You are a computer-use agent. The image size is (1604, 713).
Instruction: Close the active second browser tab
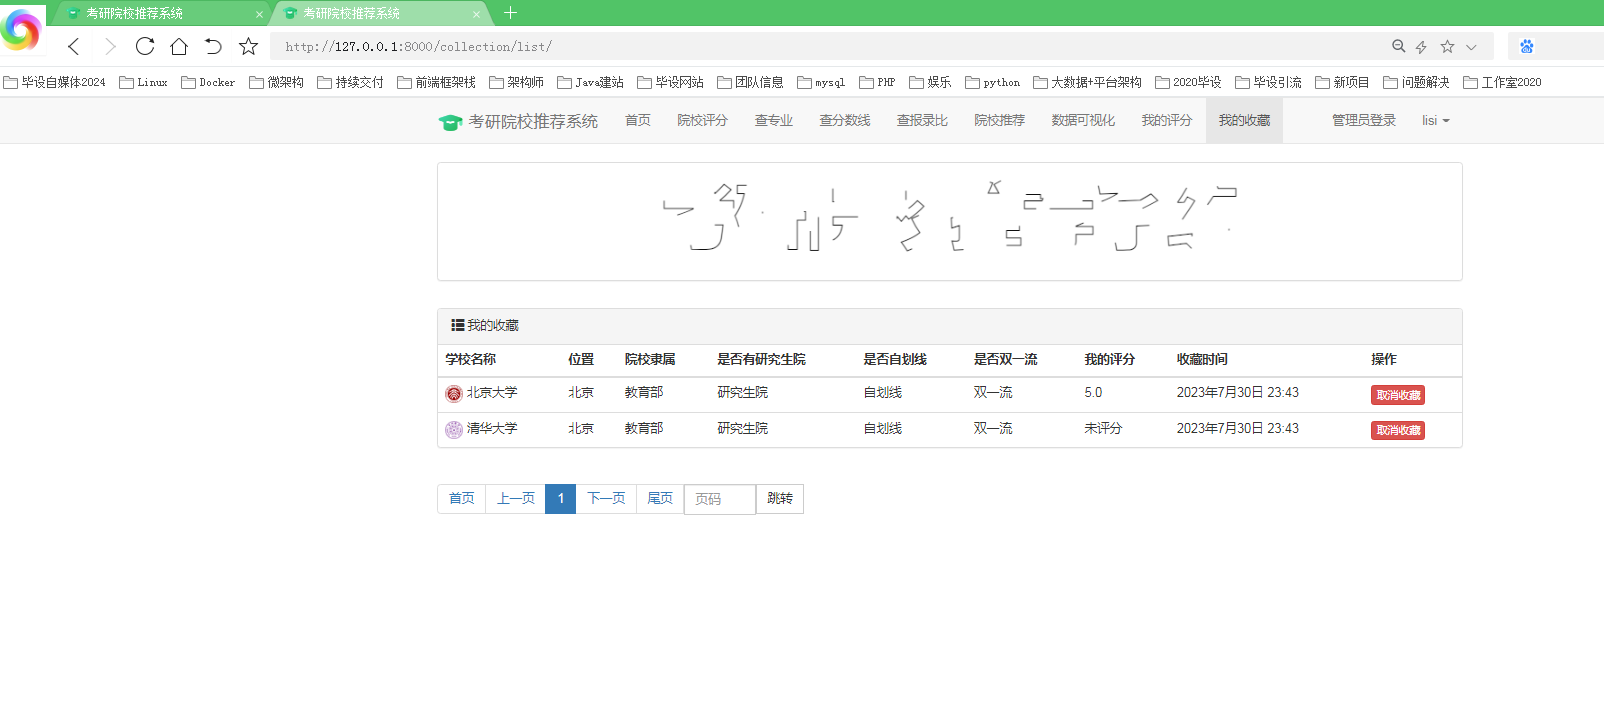click(x=476, y=14)
